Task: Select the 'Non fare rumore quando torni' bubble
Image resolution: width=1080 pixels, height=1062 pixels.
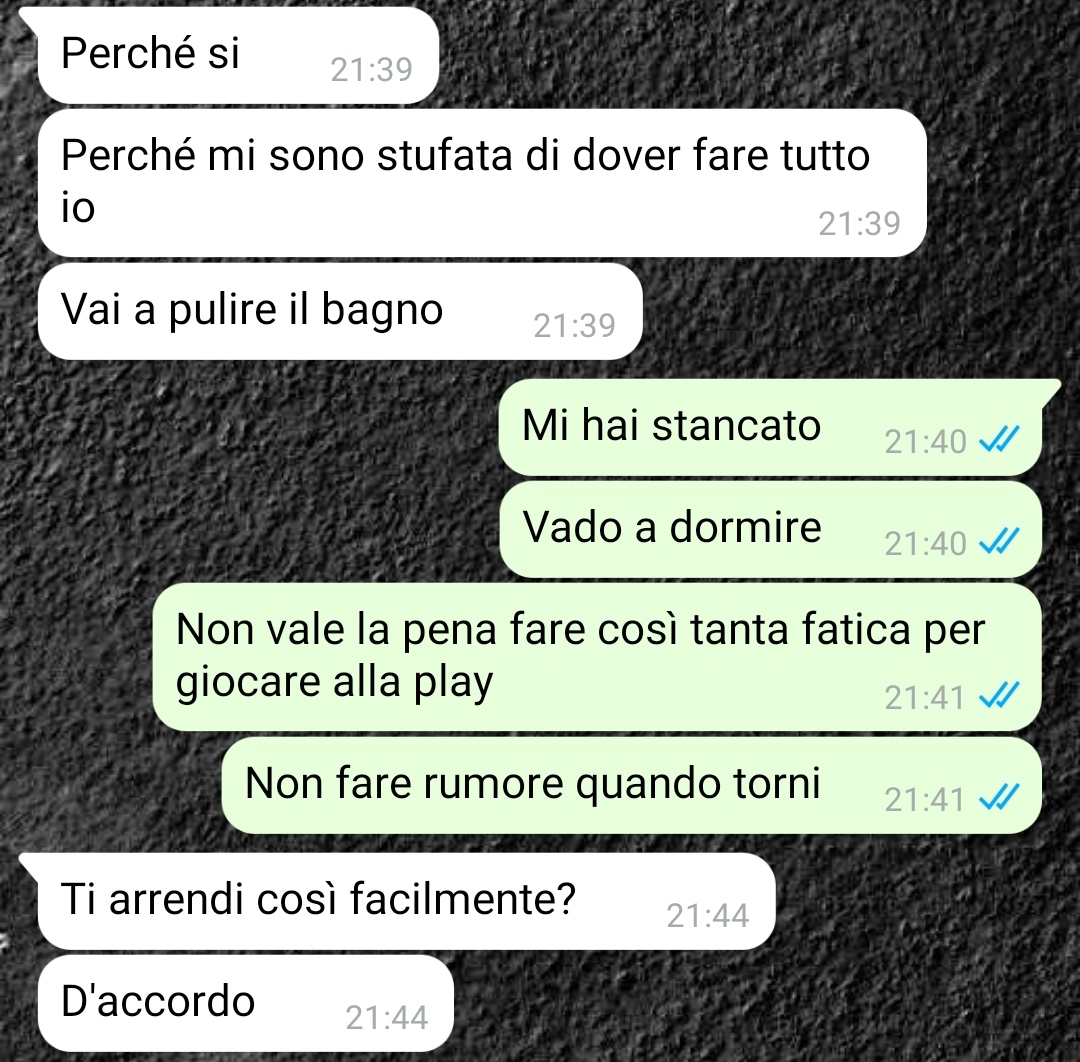Action: [x=631, y=785]
